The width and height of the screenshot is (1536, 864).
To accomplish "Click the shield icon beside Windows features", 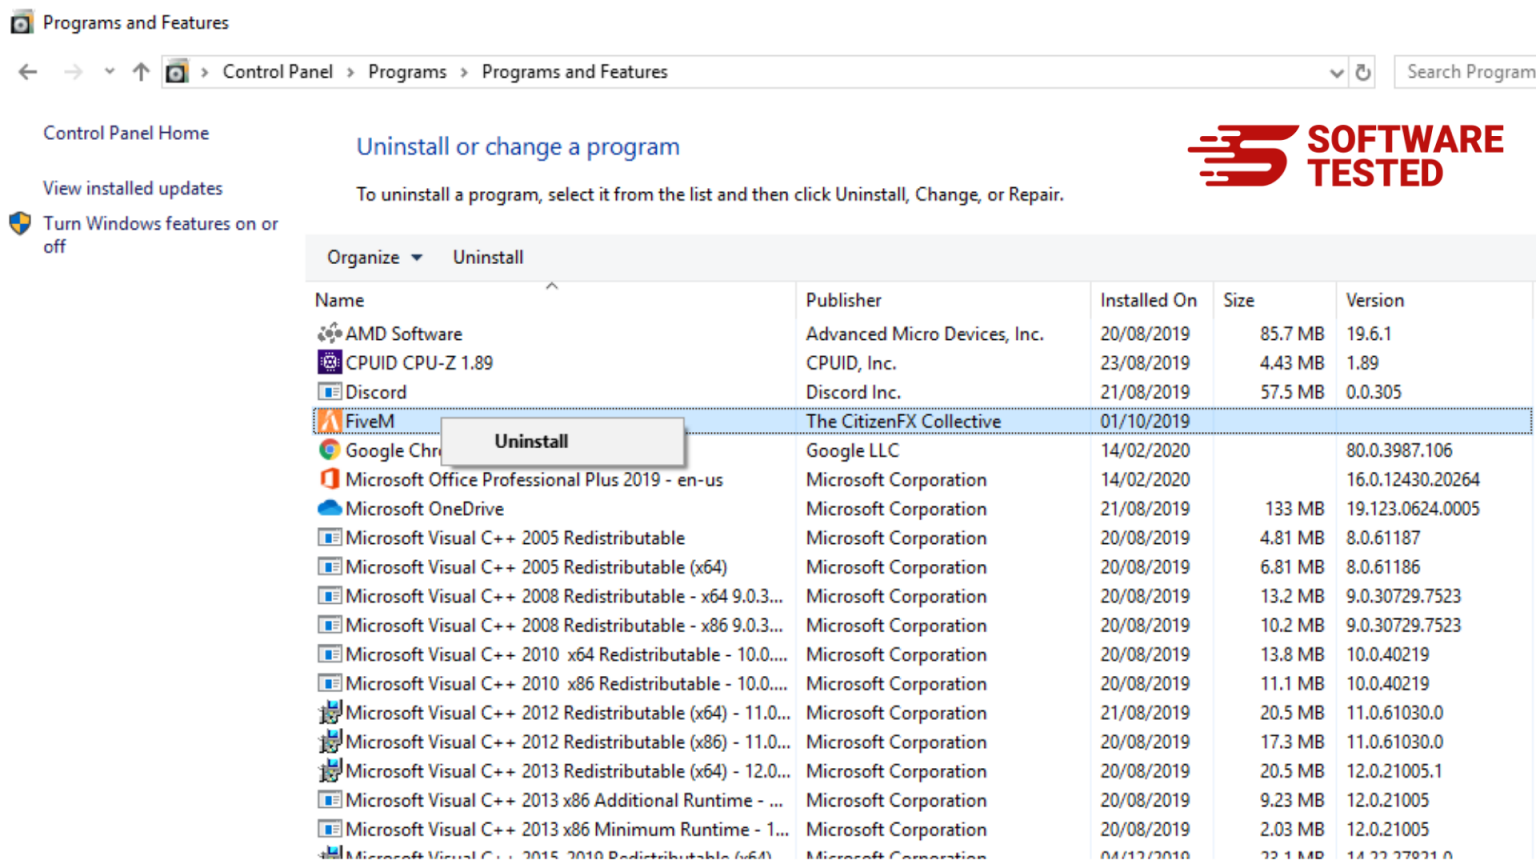I will pos(20,223).
